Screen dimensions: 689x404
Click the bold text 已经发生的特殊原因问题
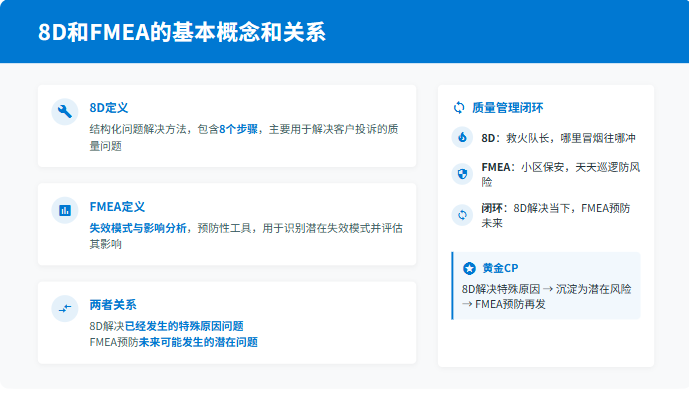point(184,326)
